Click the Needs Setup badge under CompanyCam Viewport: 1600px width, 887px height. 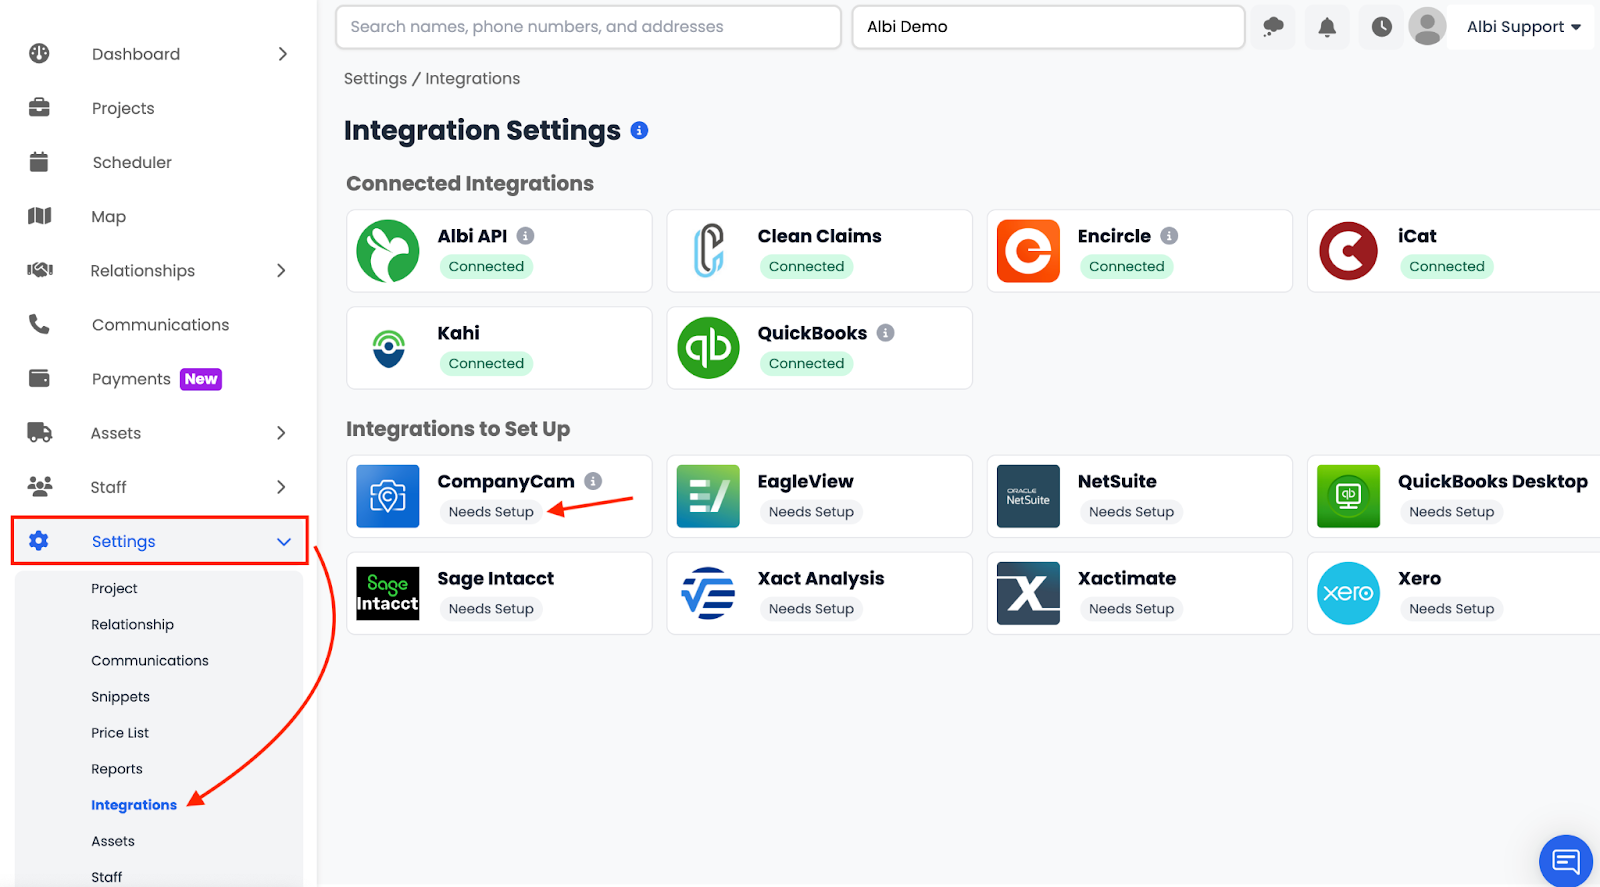click(x=491, y=512)
